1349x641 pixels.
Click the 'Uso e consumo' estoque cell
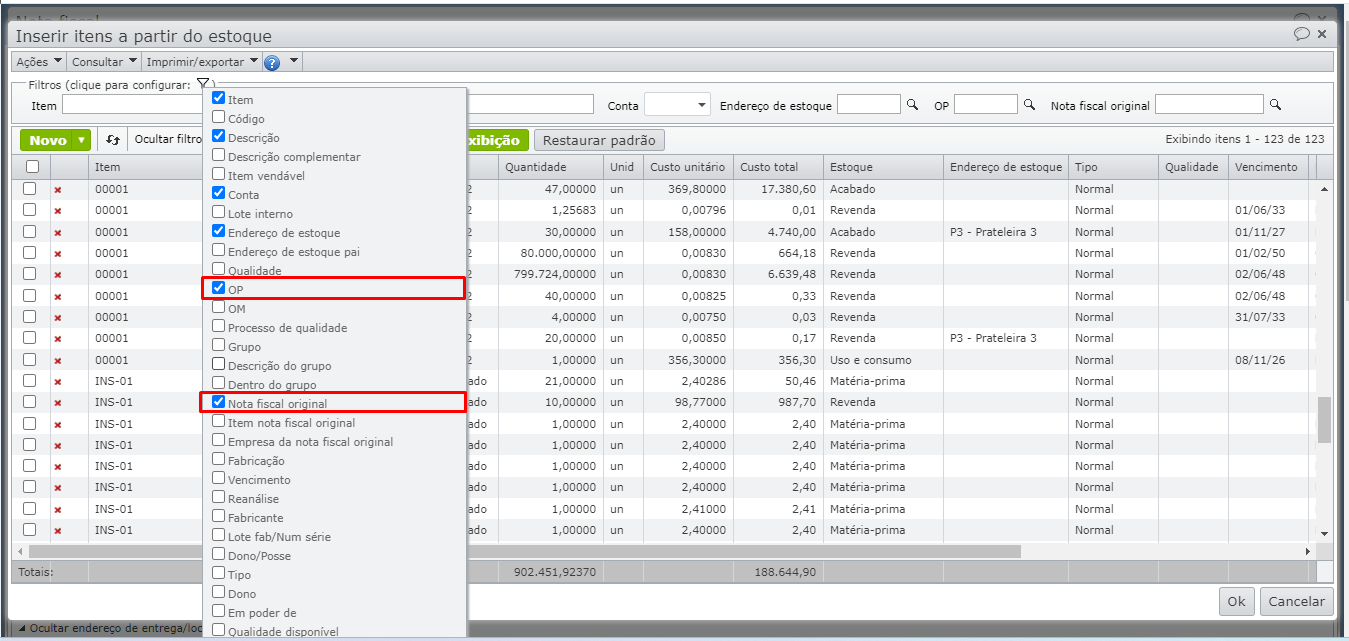coord(883,360)
